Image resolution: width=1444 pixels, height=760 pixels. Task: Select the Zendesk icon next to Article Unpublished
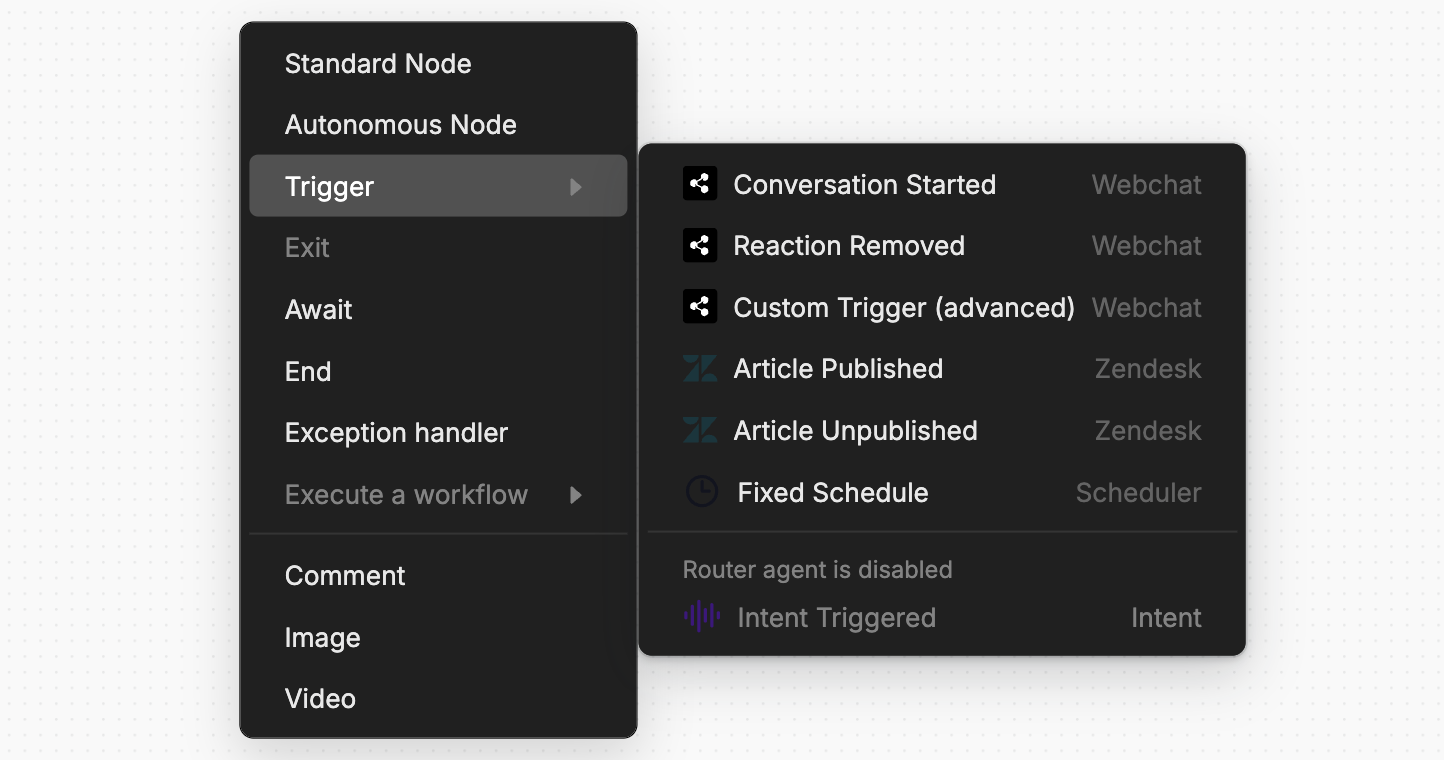click(x=700, y=430)
